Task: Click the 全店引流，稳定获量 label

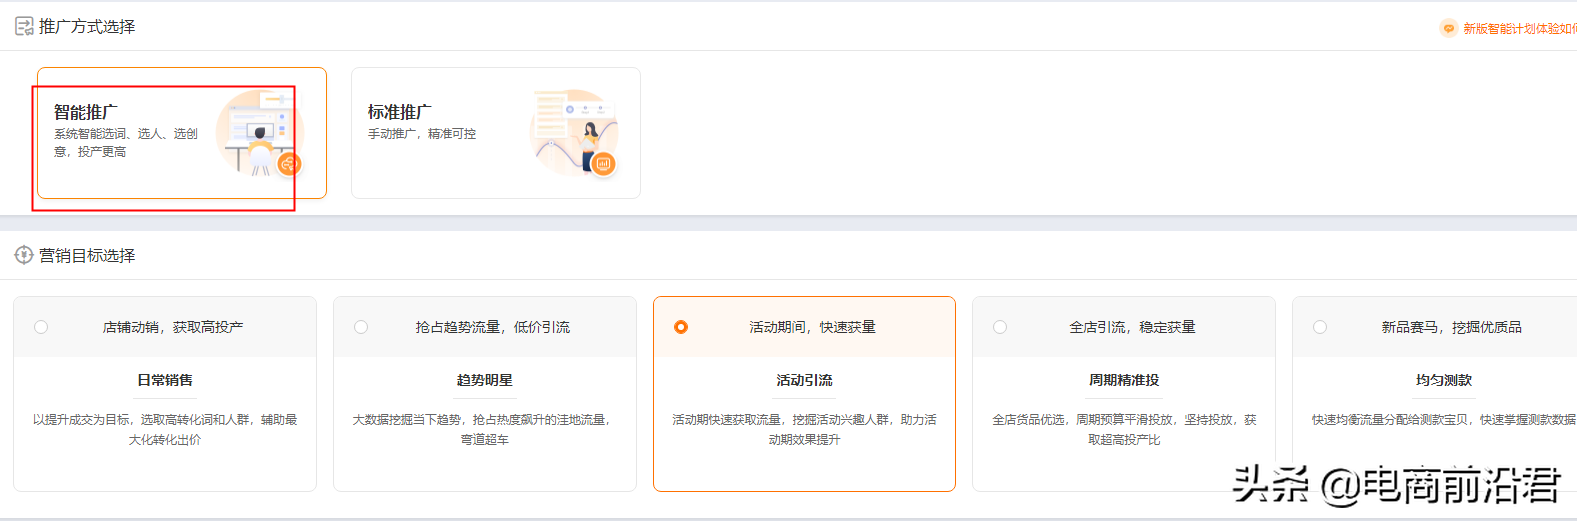Action: [1132, 327]
